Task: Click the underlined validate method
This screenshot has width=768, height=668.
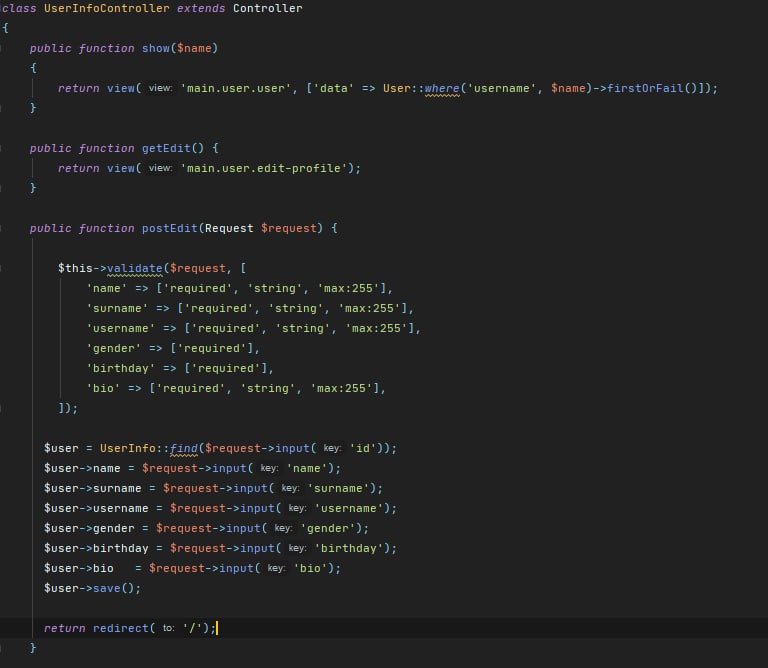Action: click(x=134, y=268)
